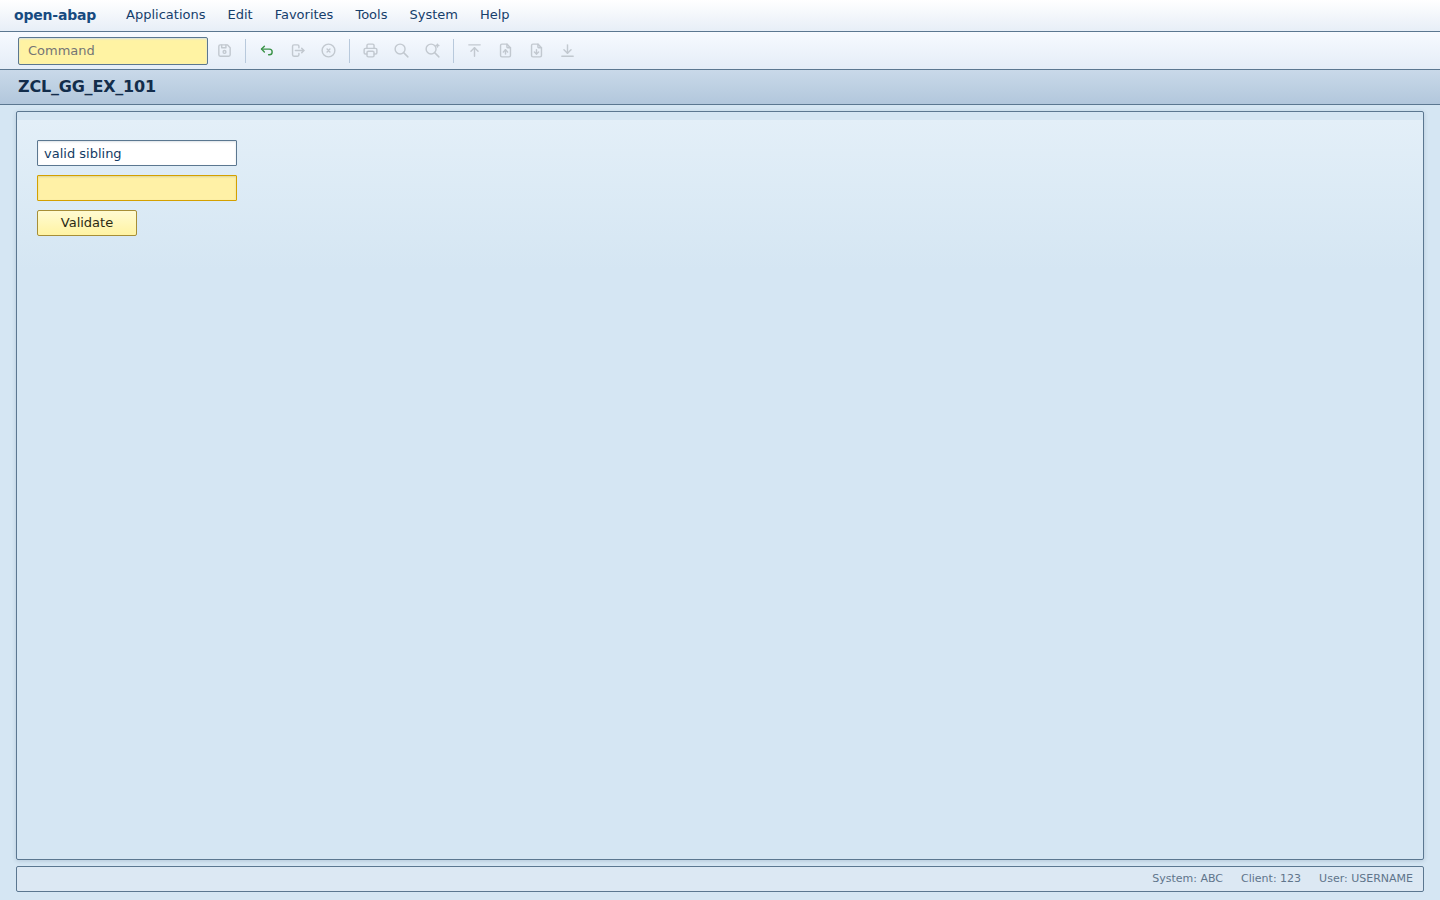Viewport: 1440px width, 900px height.
Task: Click the green back arrow icon
Action: [x=267, y=51]
